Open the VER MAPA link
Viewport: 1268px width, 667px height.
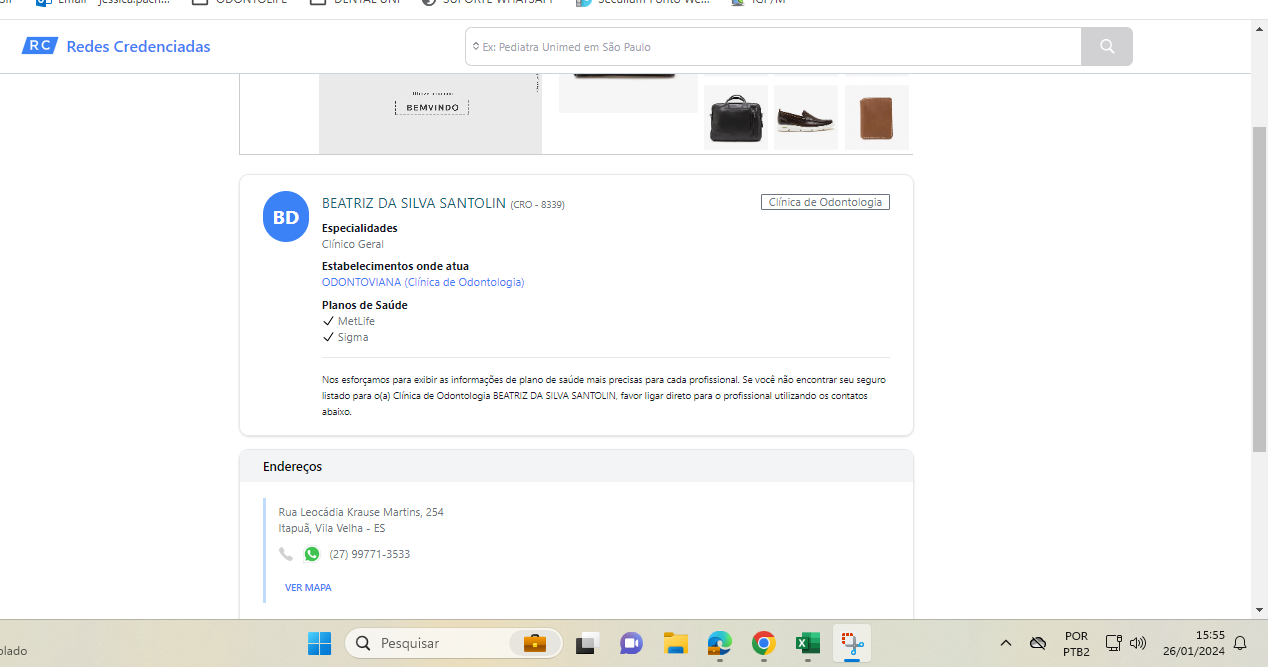tap(308, 588)
